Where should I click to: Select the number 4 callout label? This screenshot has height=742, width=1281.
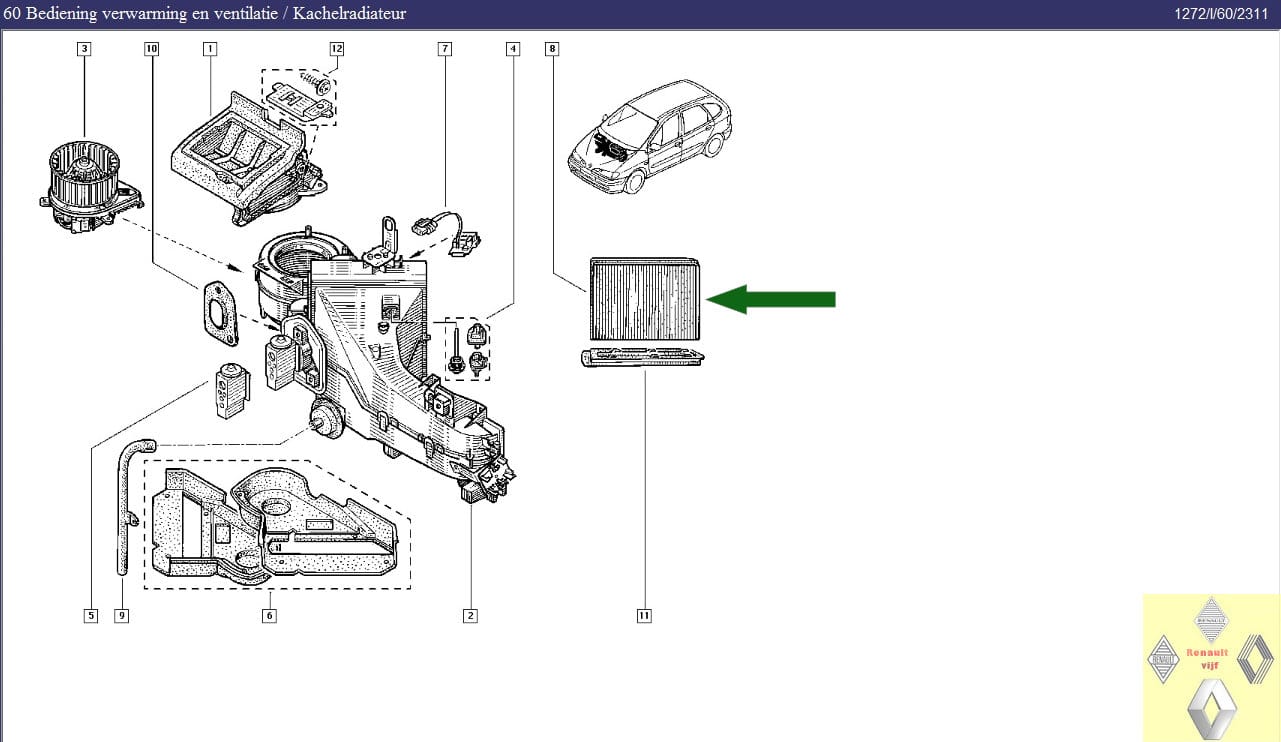[x=513, y=48]
